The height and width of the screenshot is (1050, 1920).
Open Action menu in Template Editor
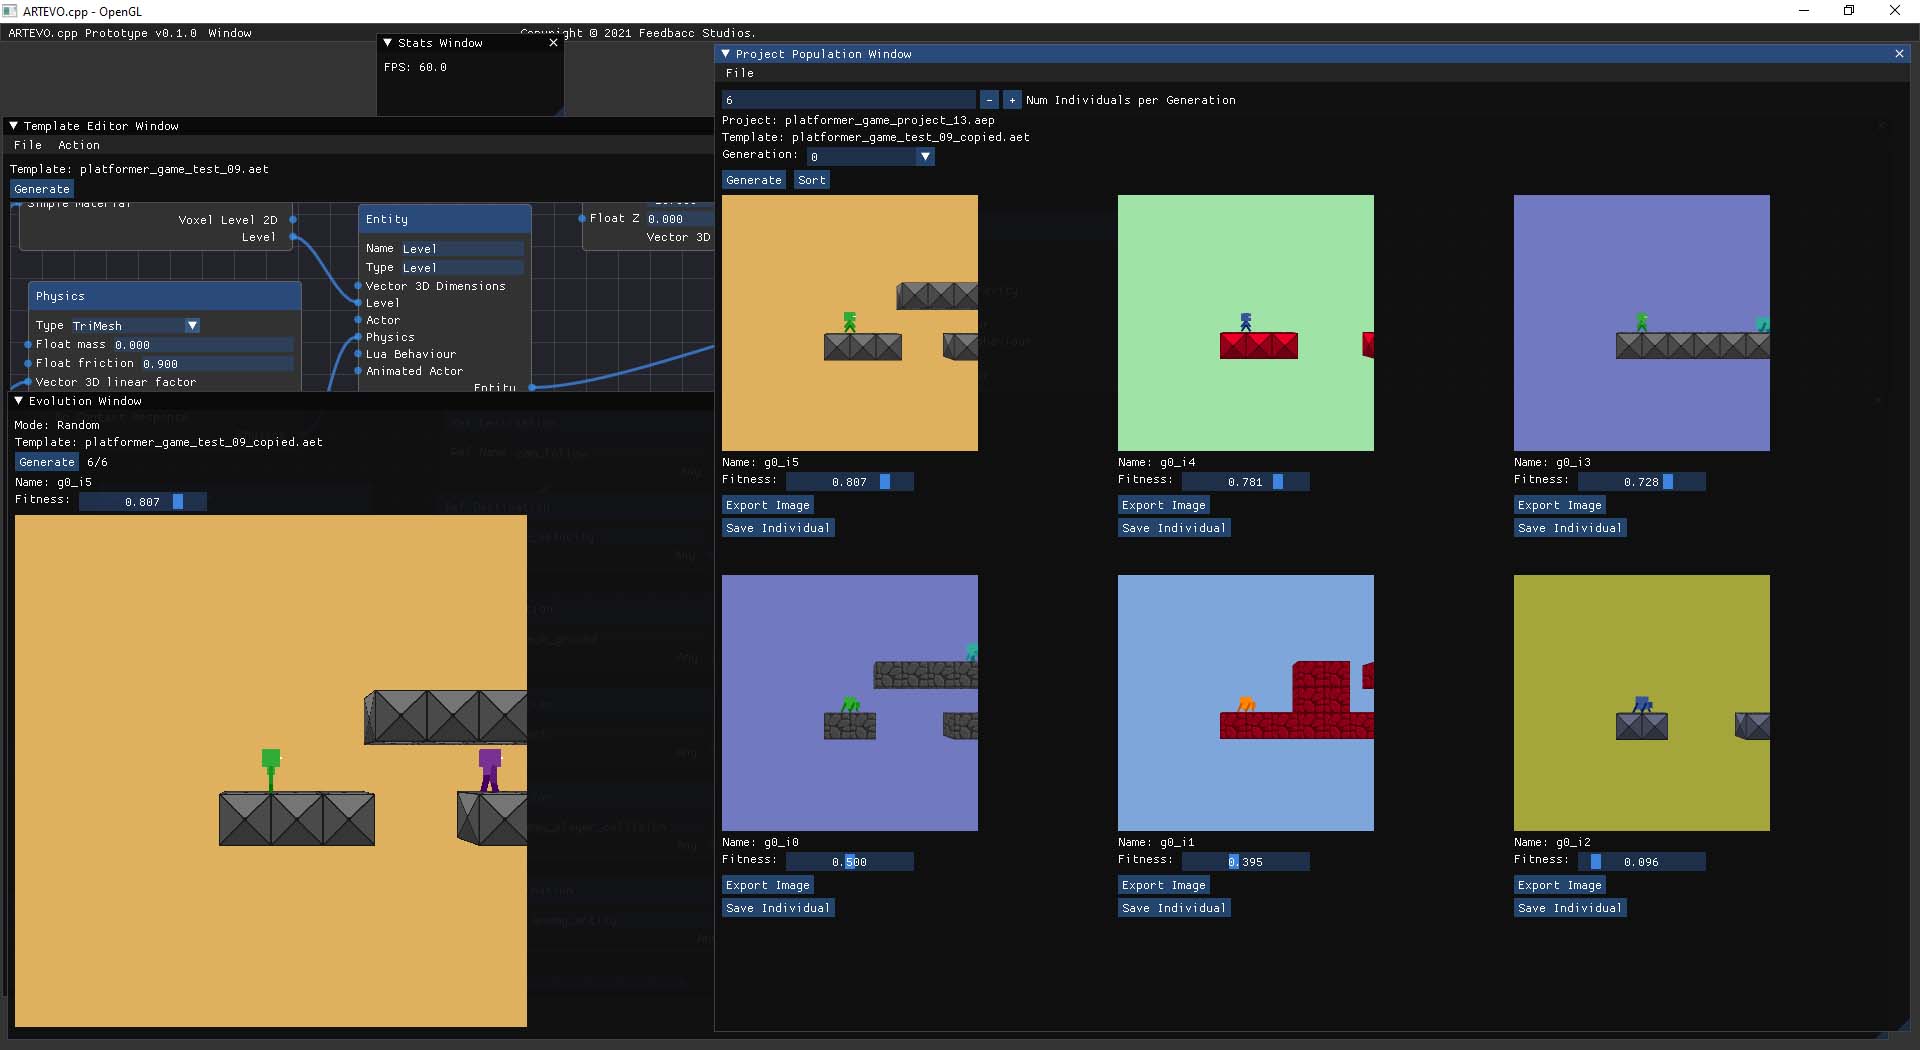[x=79, y=145]
